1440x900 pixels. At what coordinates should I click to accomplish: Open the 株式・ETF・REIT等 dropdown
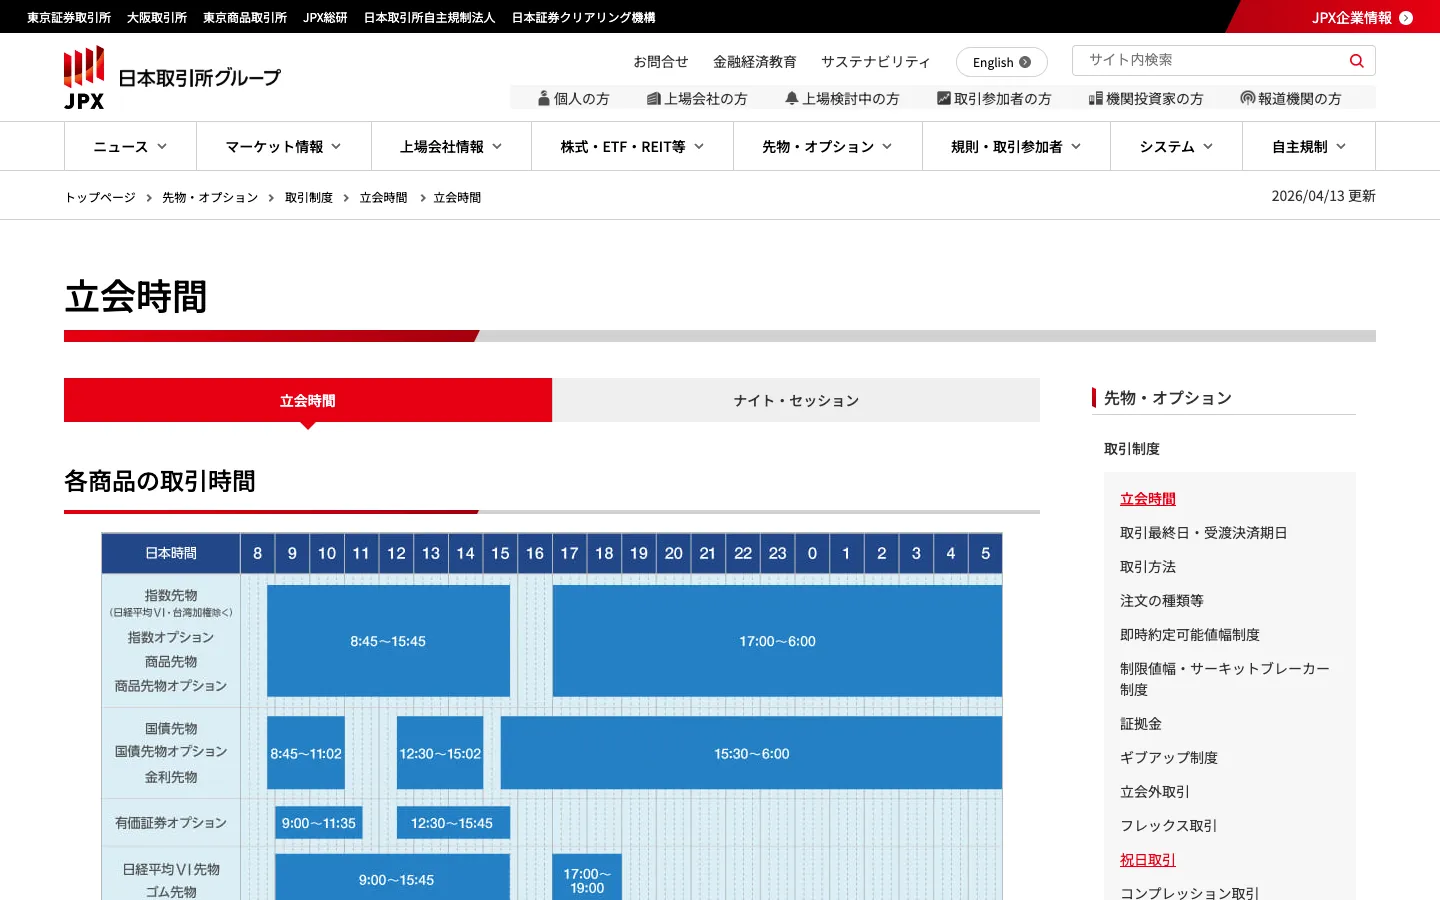tap(632, 147)
